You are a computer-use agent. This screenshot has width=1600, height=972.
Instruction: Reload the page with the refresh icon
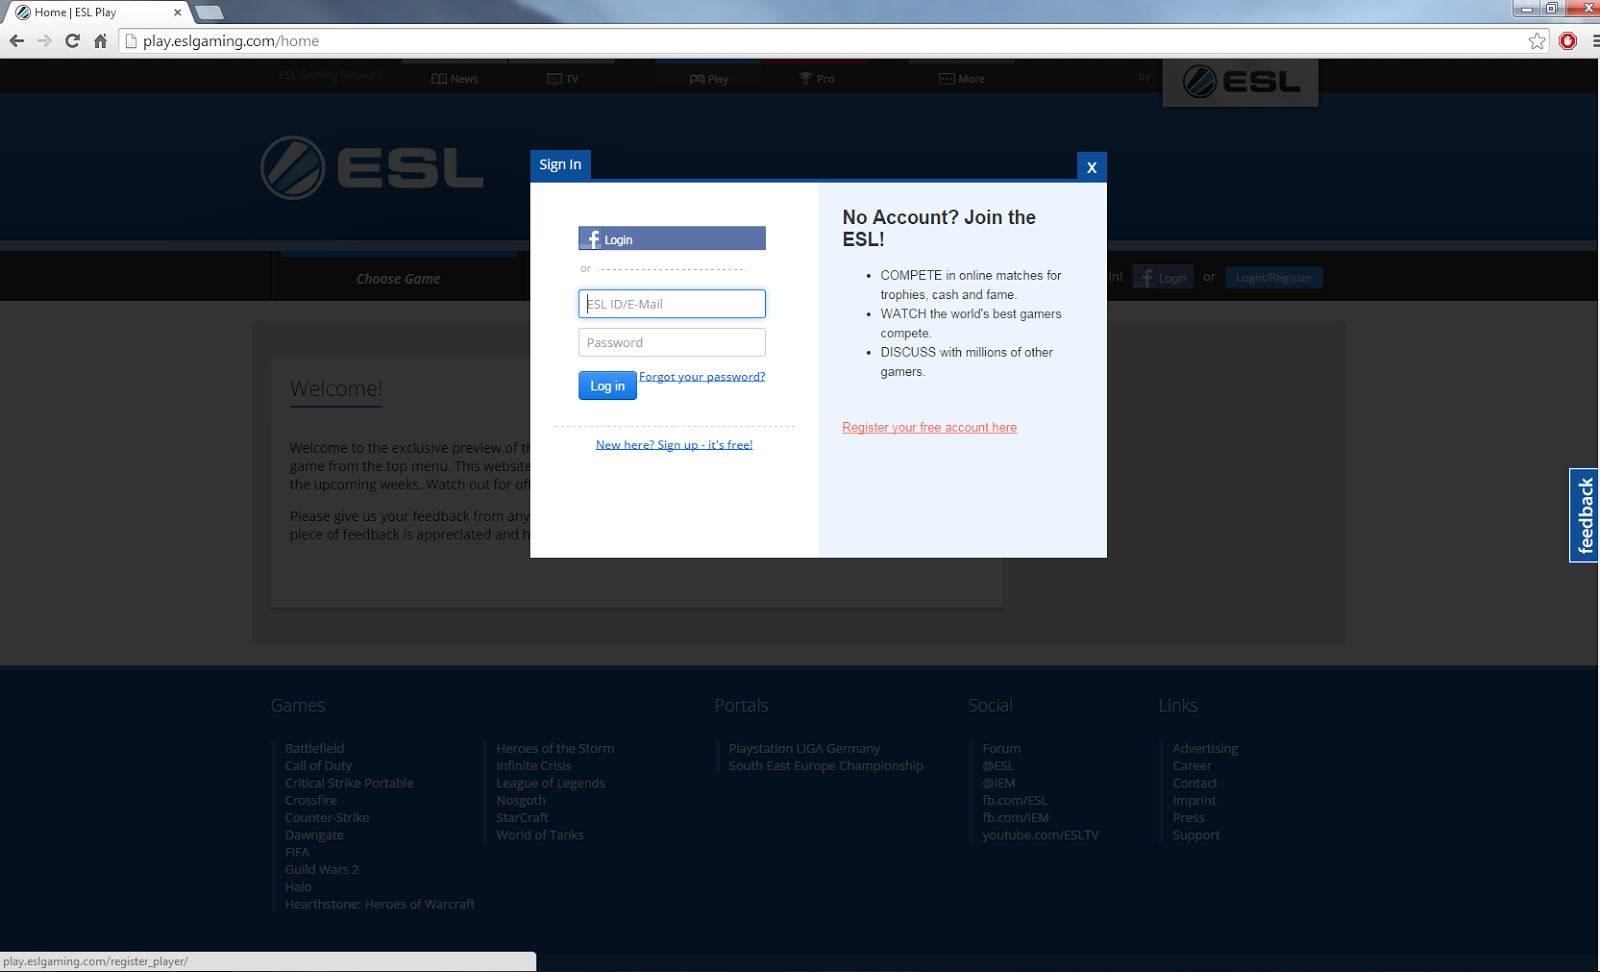coord(72,41)
